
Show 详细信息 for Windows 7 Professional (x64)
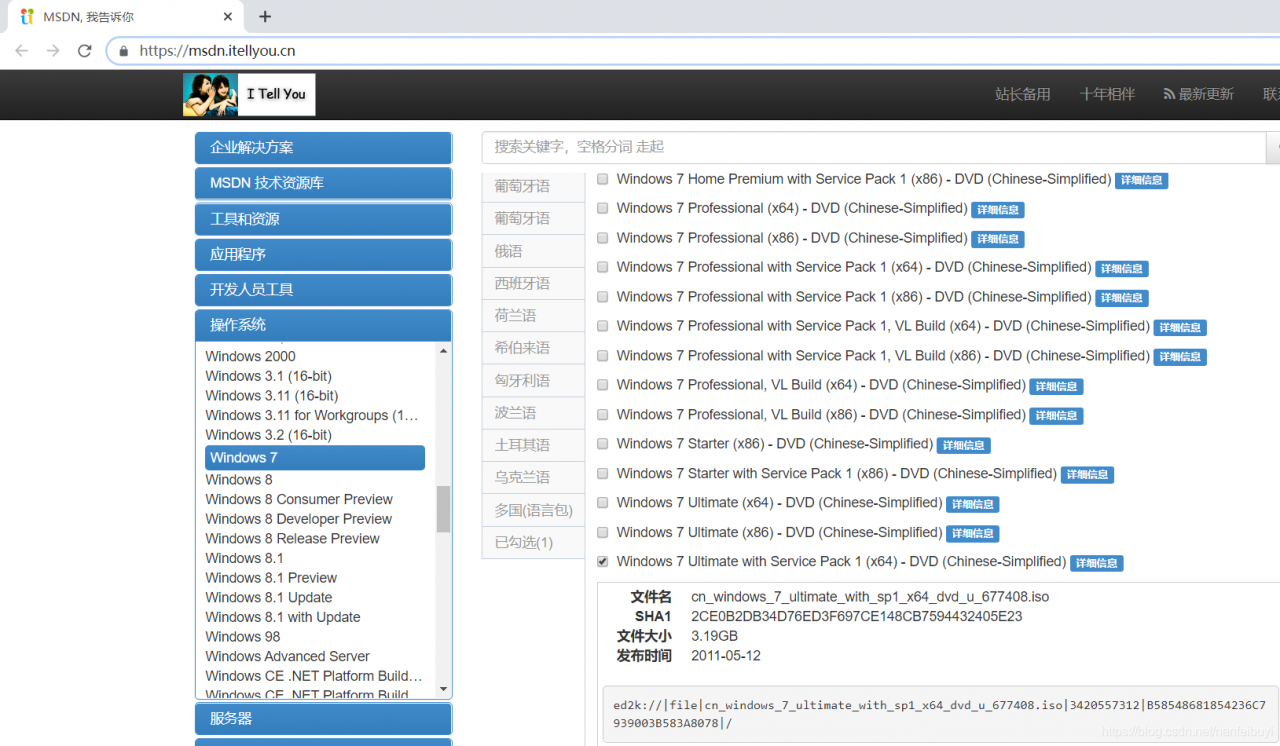click(998, 210)
